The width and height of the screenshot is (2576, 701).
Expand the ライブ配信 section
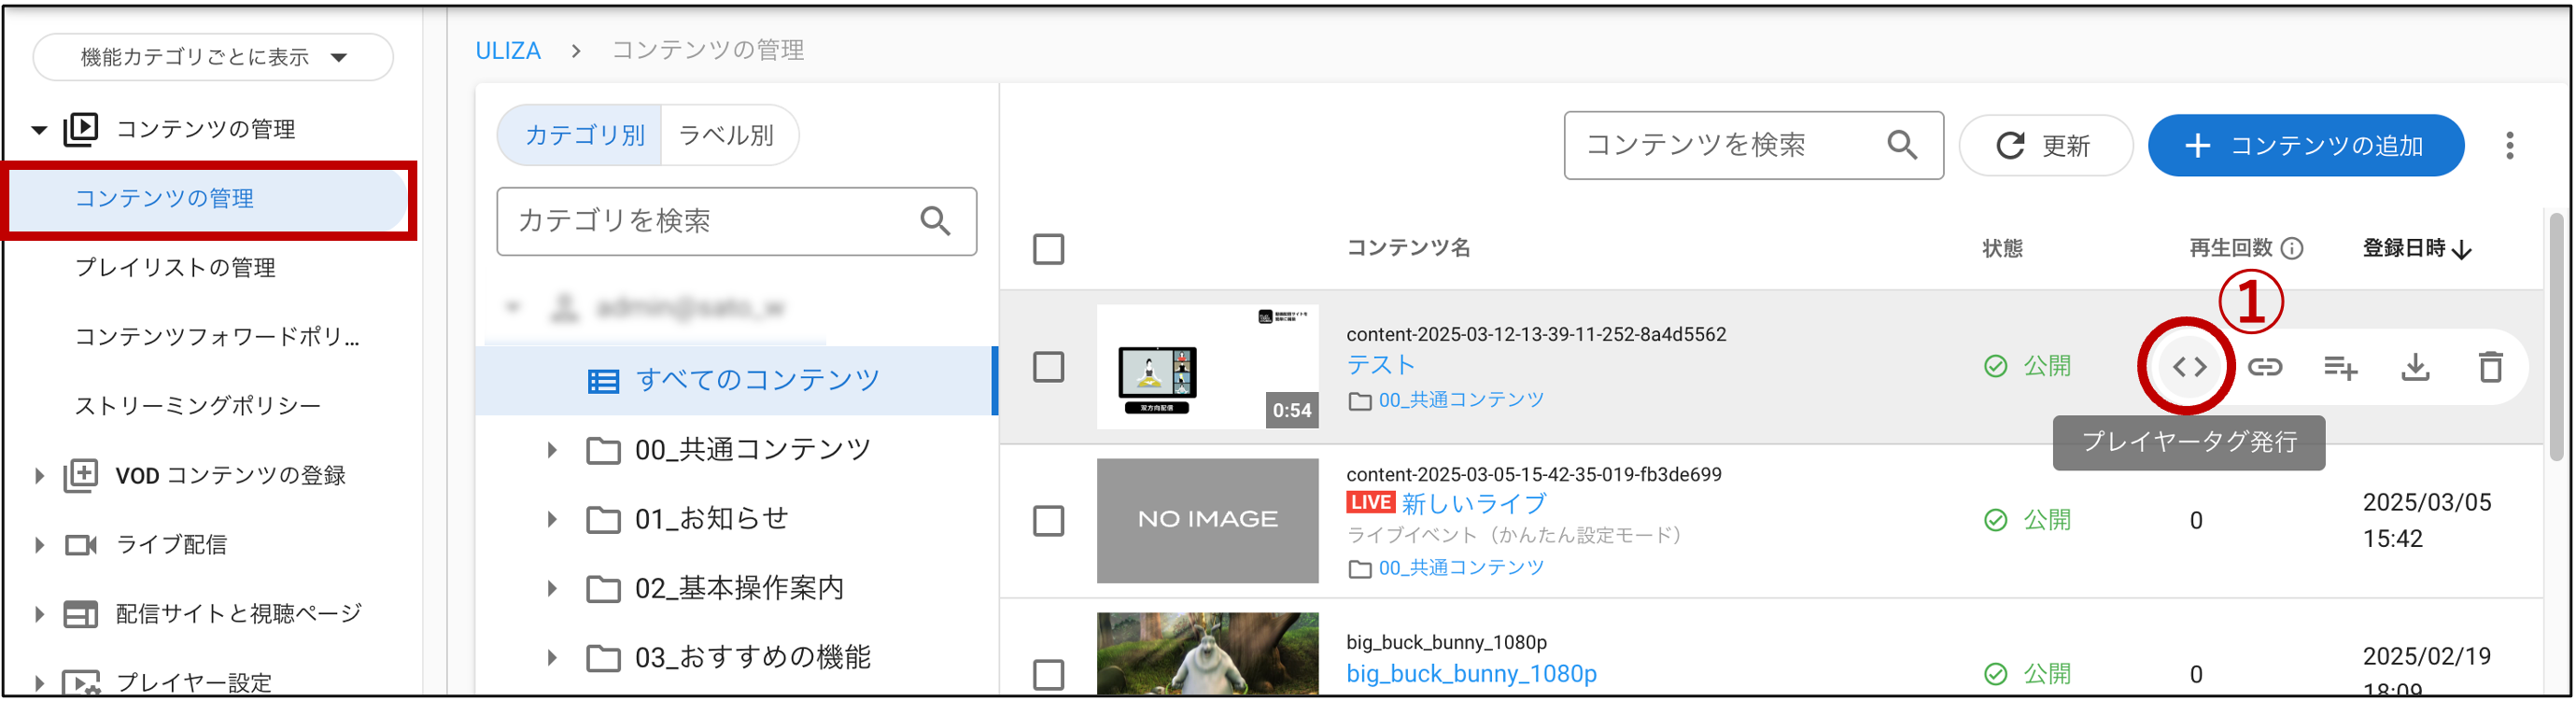pos(39,545)
